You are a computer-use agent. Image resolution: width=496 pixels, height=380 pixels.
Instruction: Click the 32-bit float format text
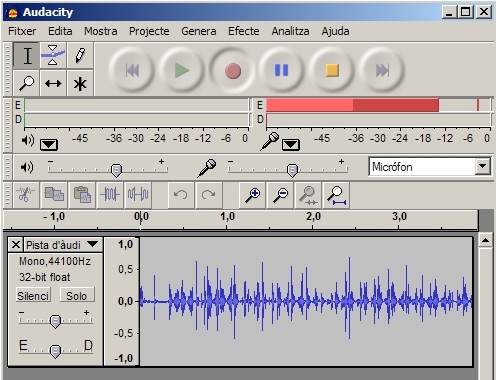click(x=45, y=277)
